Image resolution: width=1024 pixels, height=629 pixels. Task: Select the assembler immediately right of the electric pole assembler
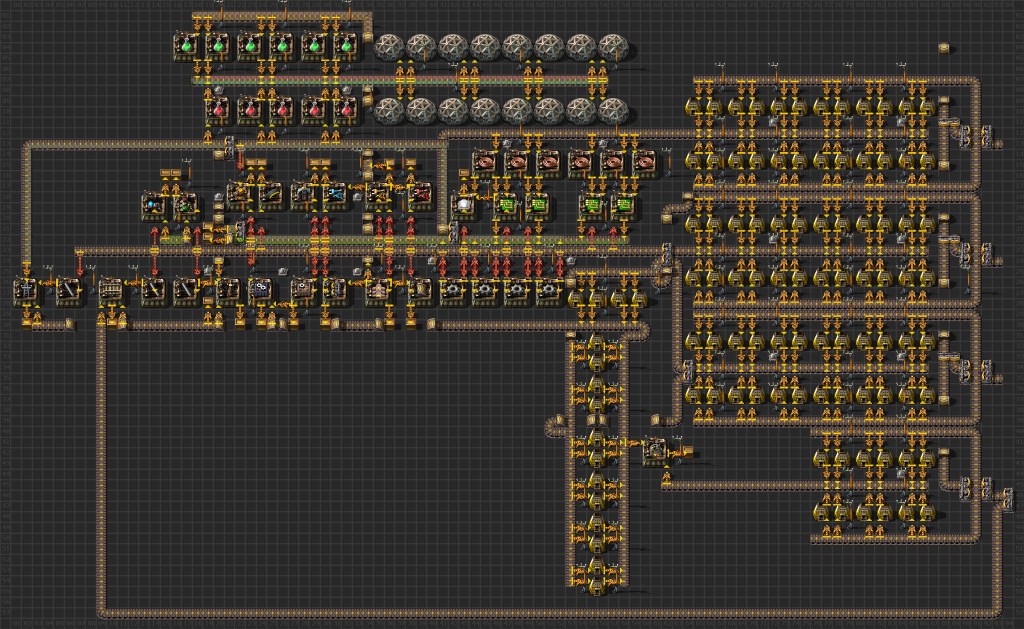[68, 291]
